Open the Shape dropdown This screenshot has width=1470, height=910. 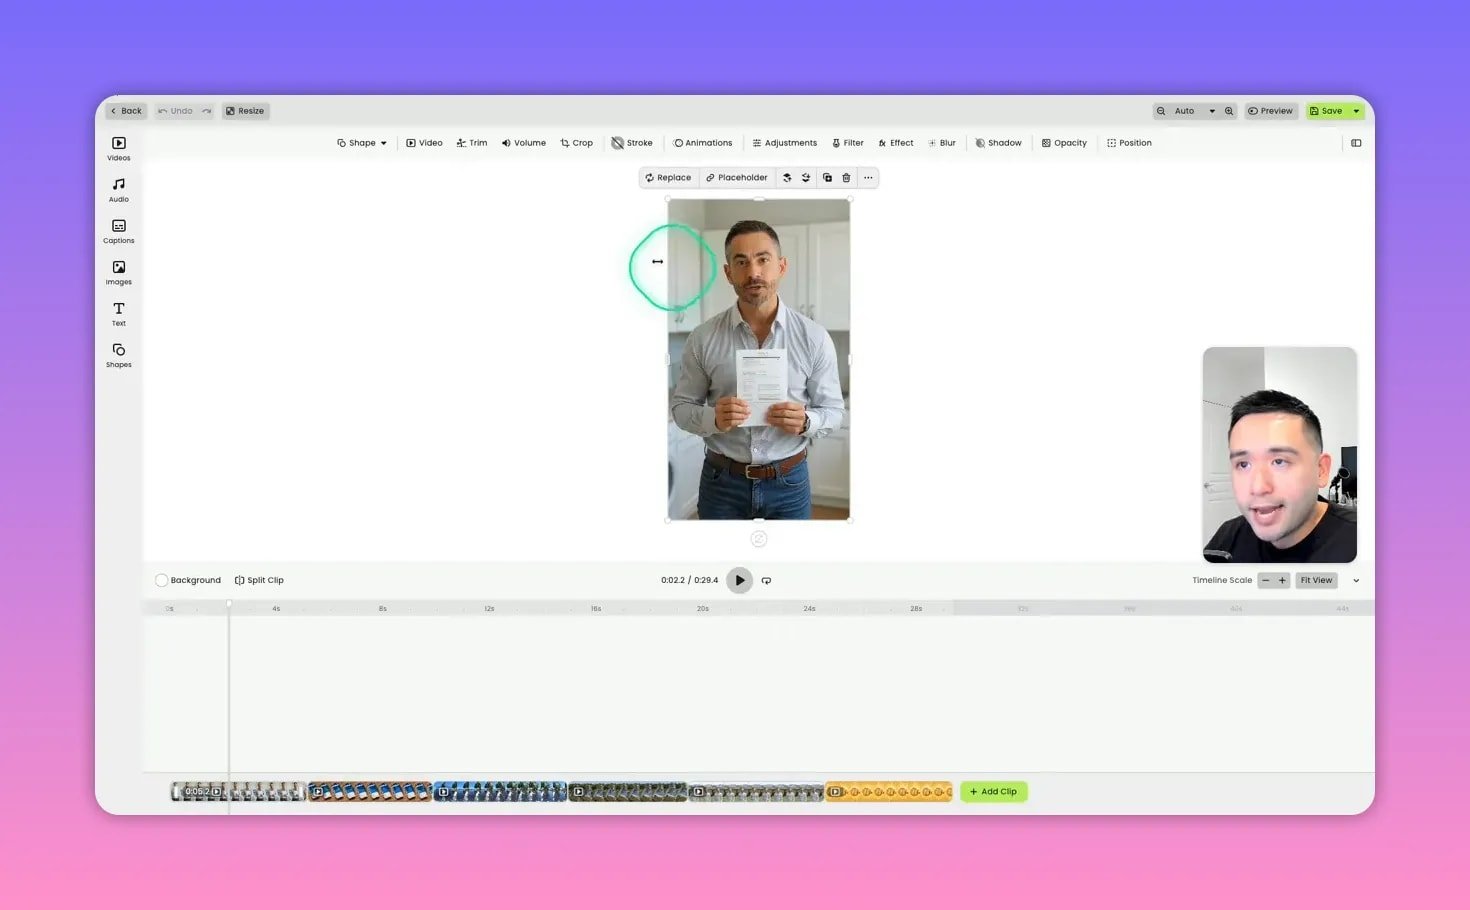(x=362, y=142)
